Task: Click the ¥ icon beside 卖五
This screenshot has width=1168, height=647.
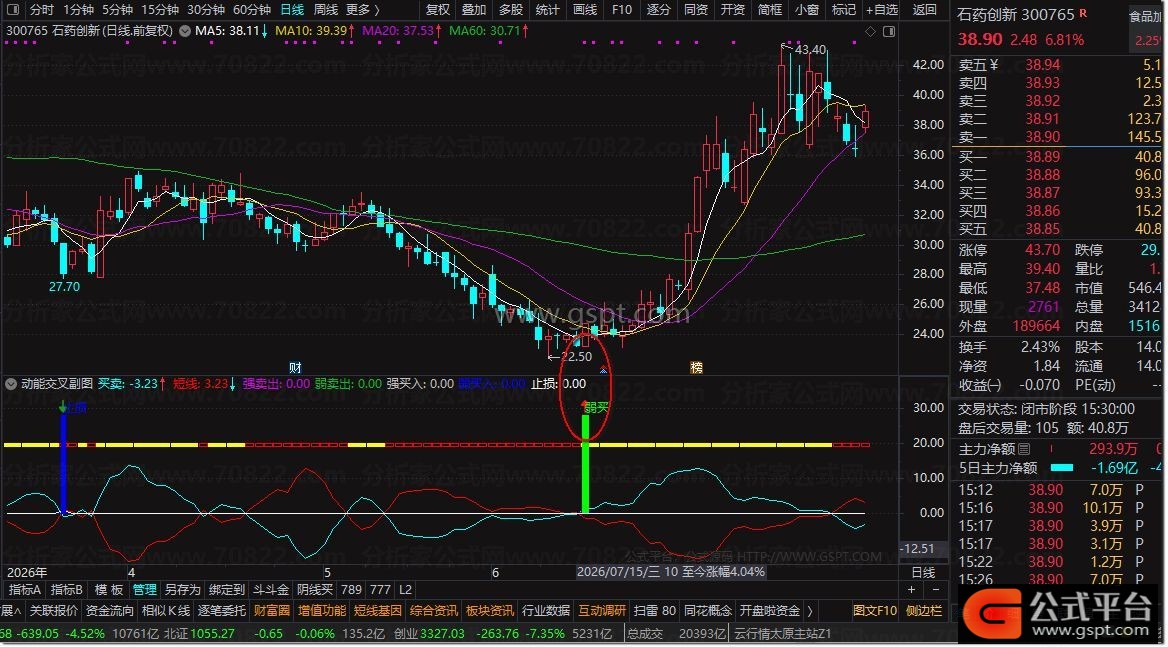Action: pos(994,65)
